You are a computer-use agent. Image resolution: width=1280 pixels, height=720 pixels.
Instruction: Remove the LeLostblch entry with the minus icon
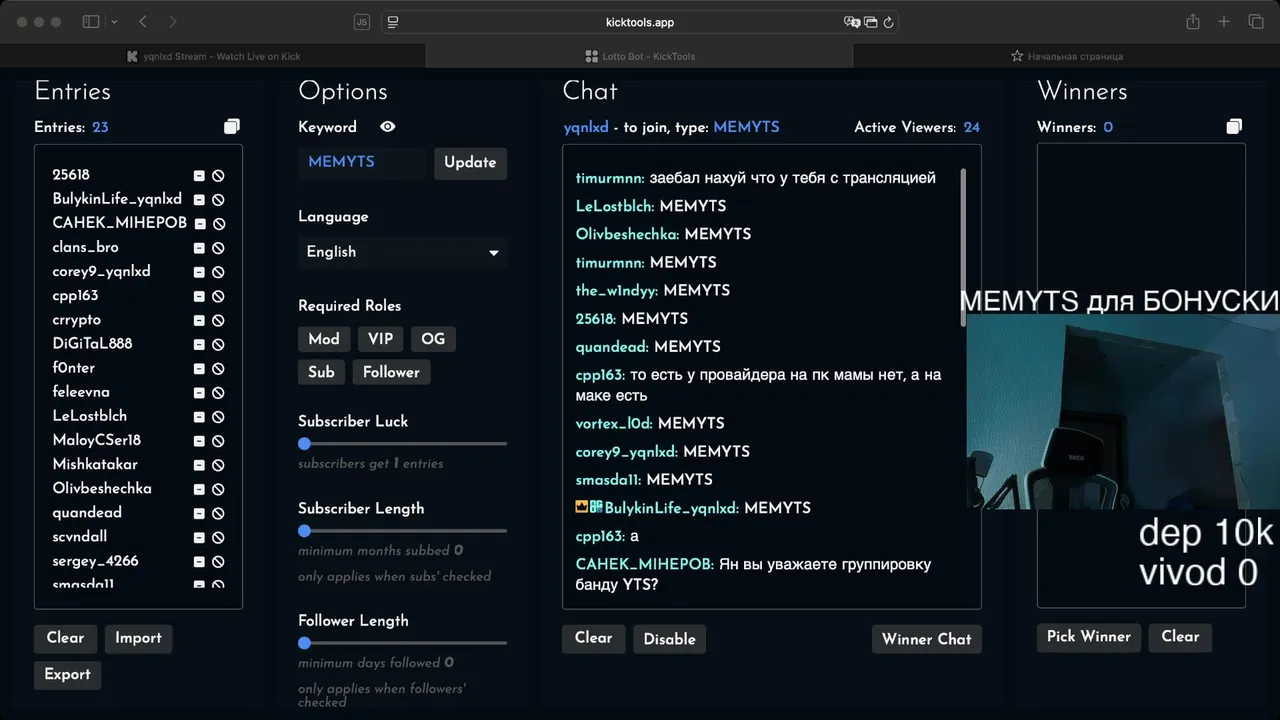[x=199, y=417]
